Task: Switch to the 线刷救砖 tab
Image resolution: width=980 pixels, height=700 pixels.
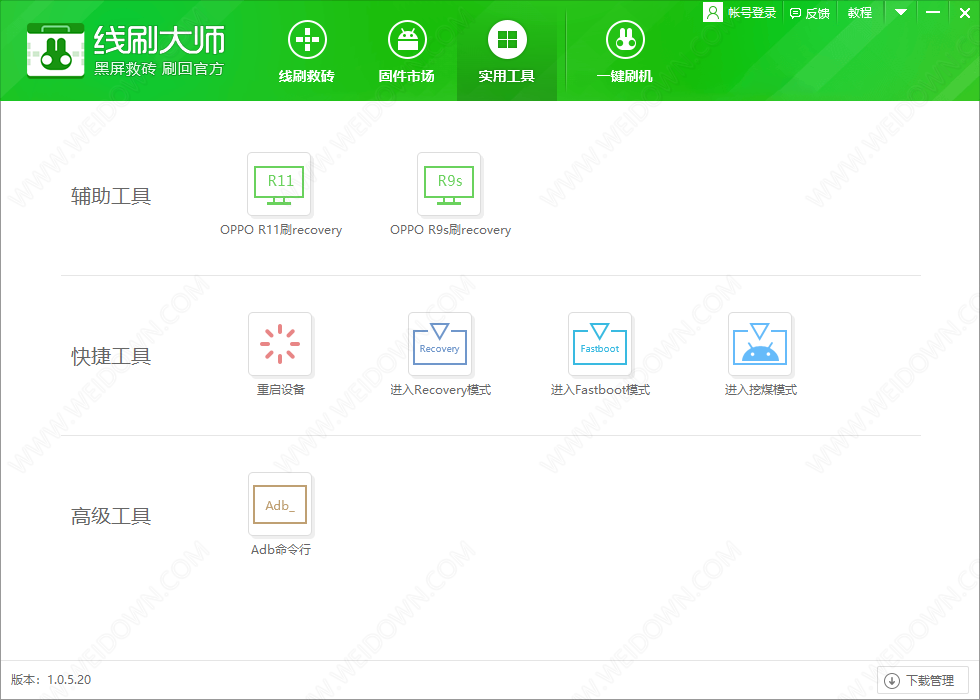Action: (x=307, y=52)
